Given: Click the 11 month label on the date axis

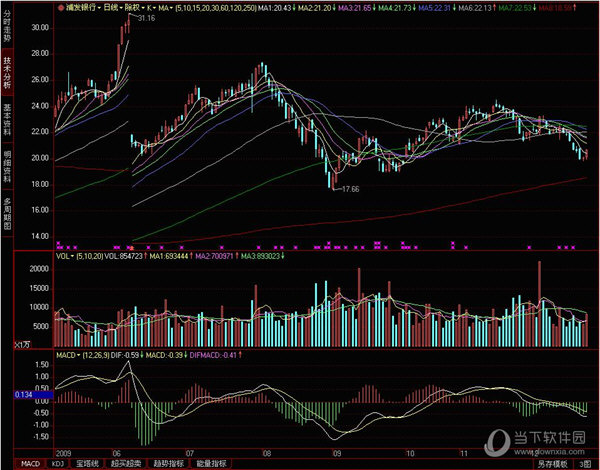Looking at the screenshot, I should (464, 454).
